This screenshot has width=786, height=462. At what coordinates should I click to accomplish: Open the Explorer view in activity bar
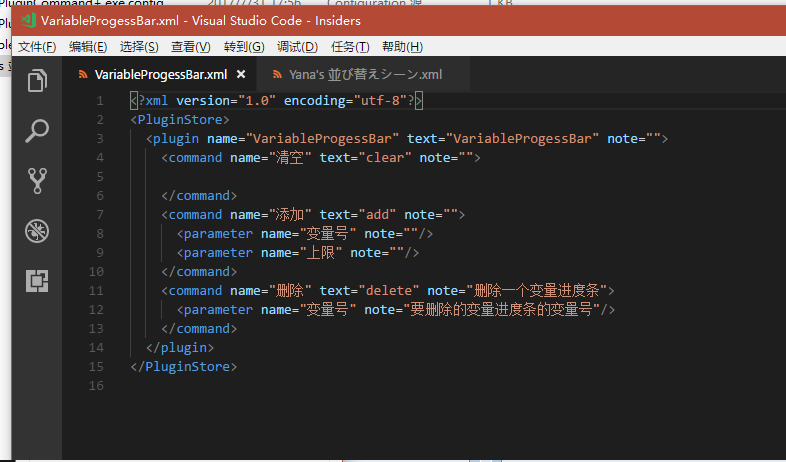(x=37, y=81)
